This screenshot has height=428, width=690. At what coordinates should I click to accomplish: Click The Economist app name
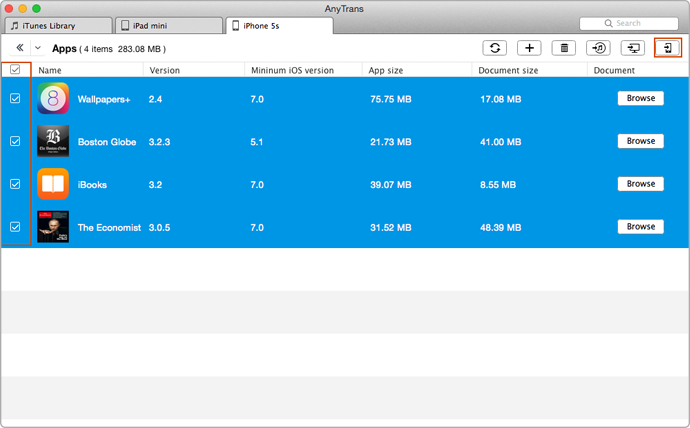pyautogui.click(x=109, y=227)
